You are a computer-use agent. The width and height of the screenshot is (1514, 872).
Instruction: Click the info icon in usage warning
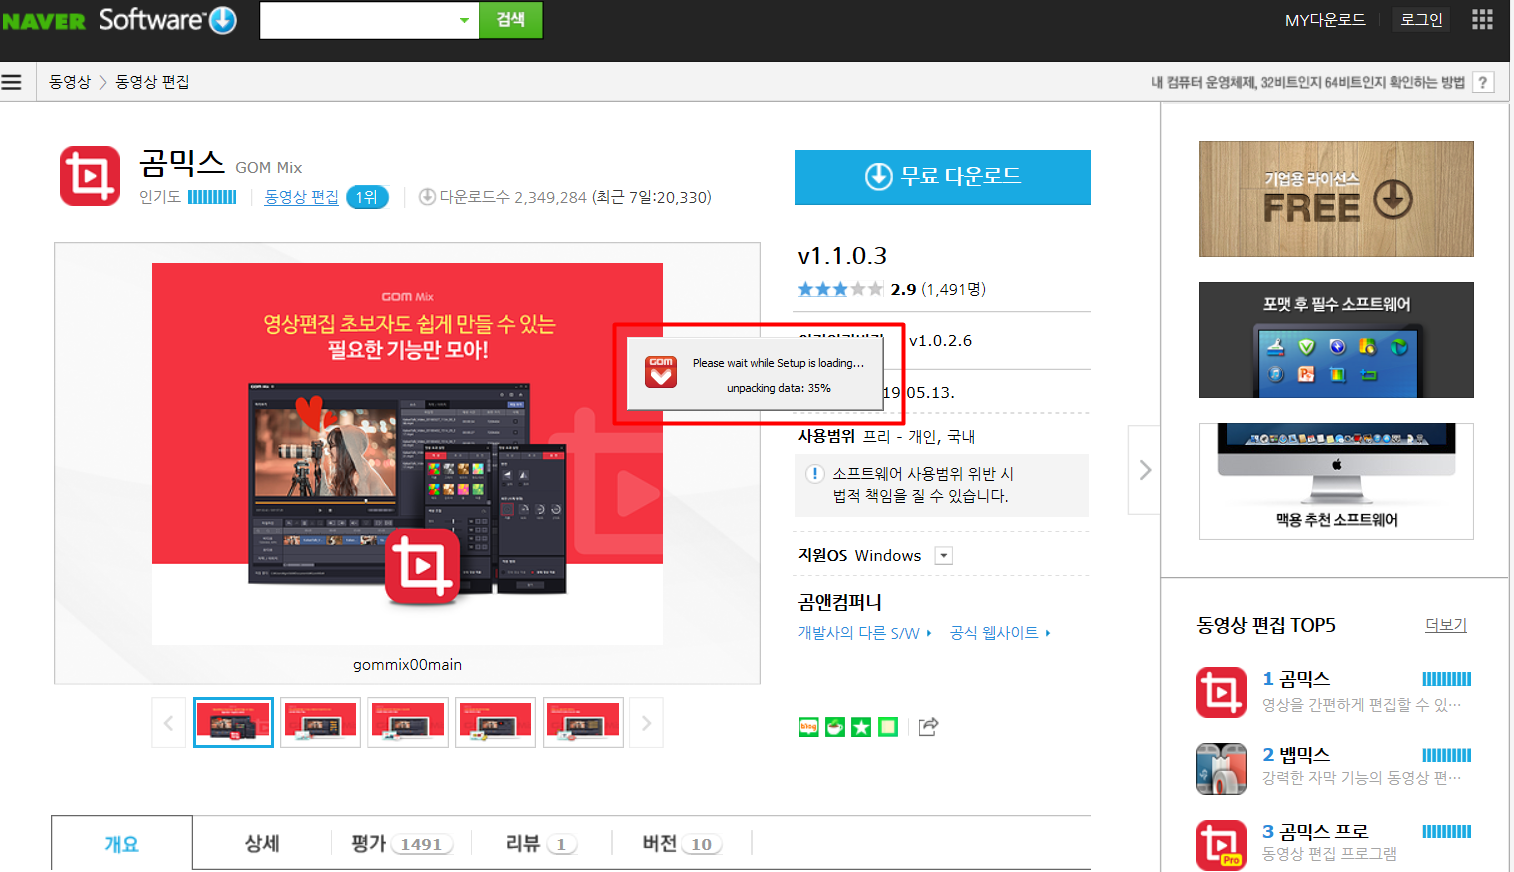coord(815,474)
